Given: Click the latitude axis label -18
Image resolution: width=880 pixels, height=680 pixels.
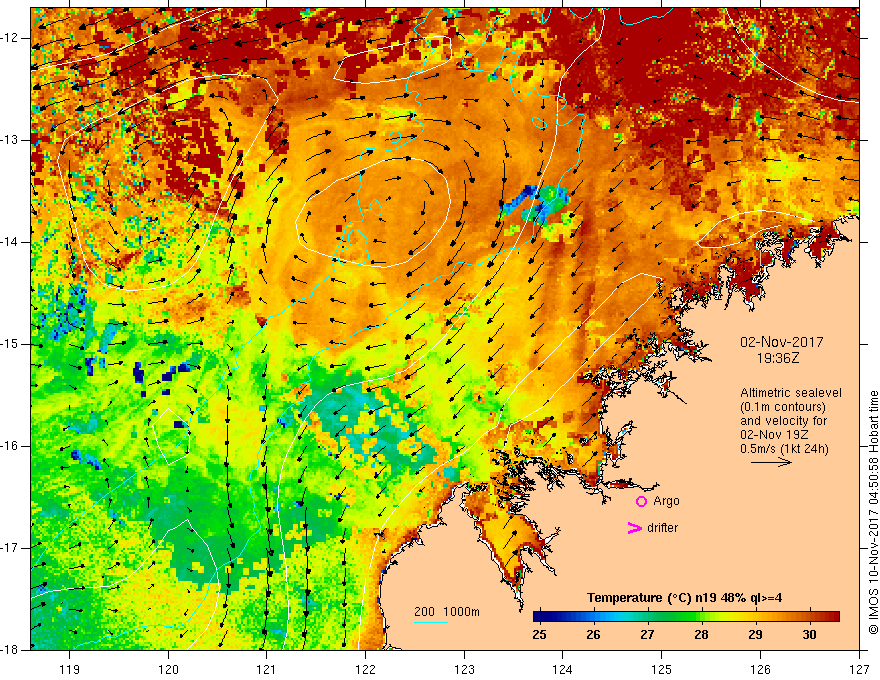Looking at the screenshot, I should [10, 650].
